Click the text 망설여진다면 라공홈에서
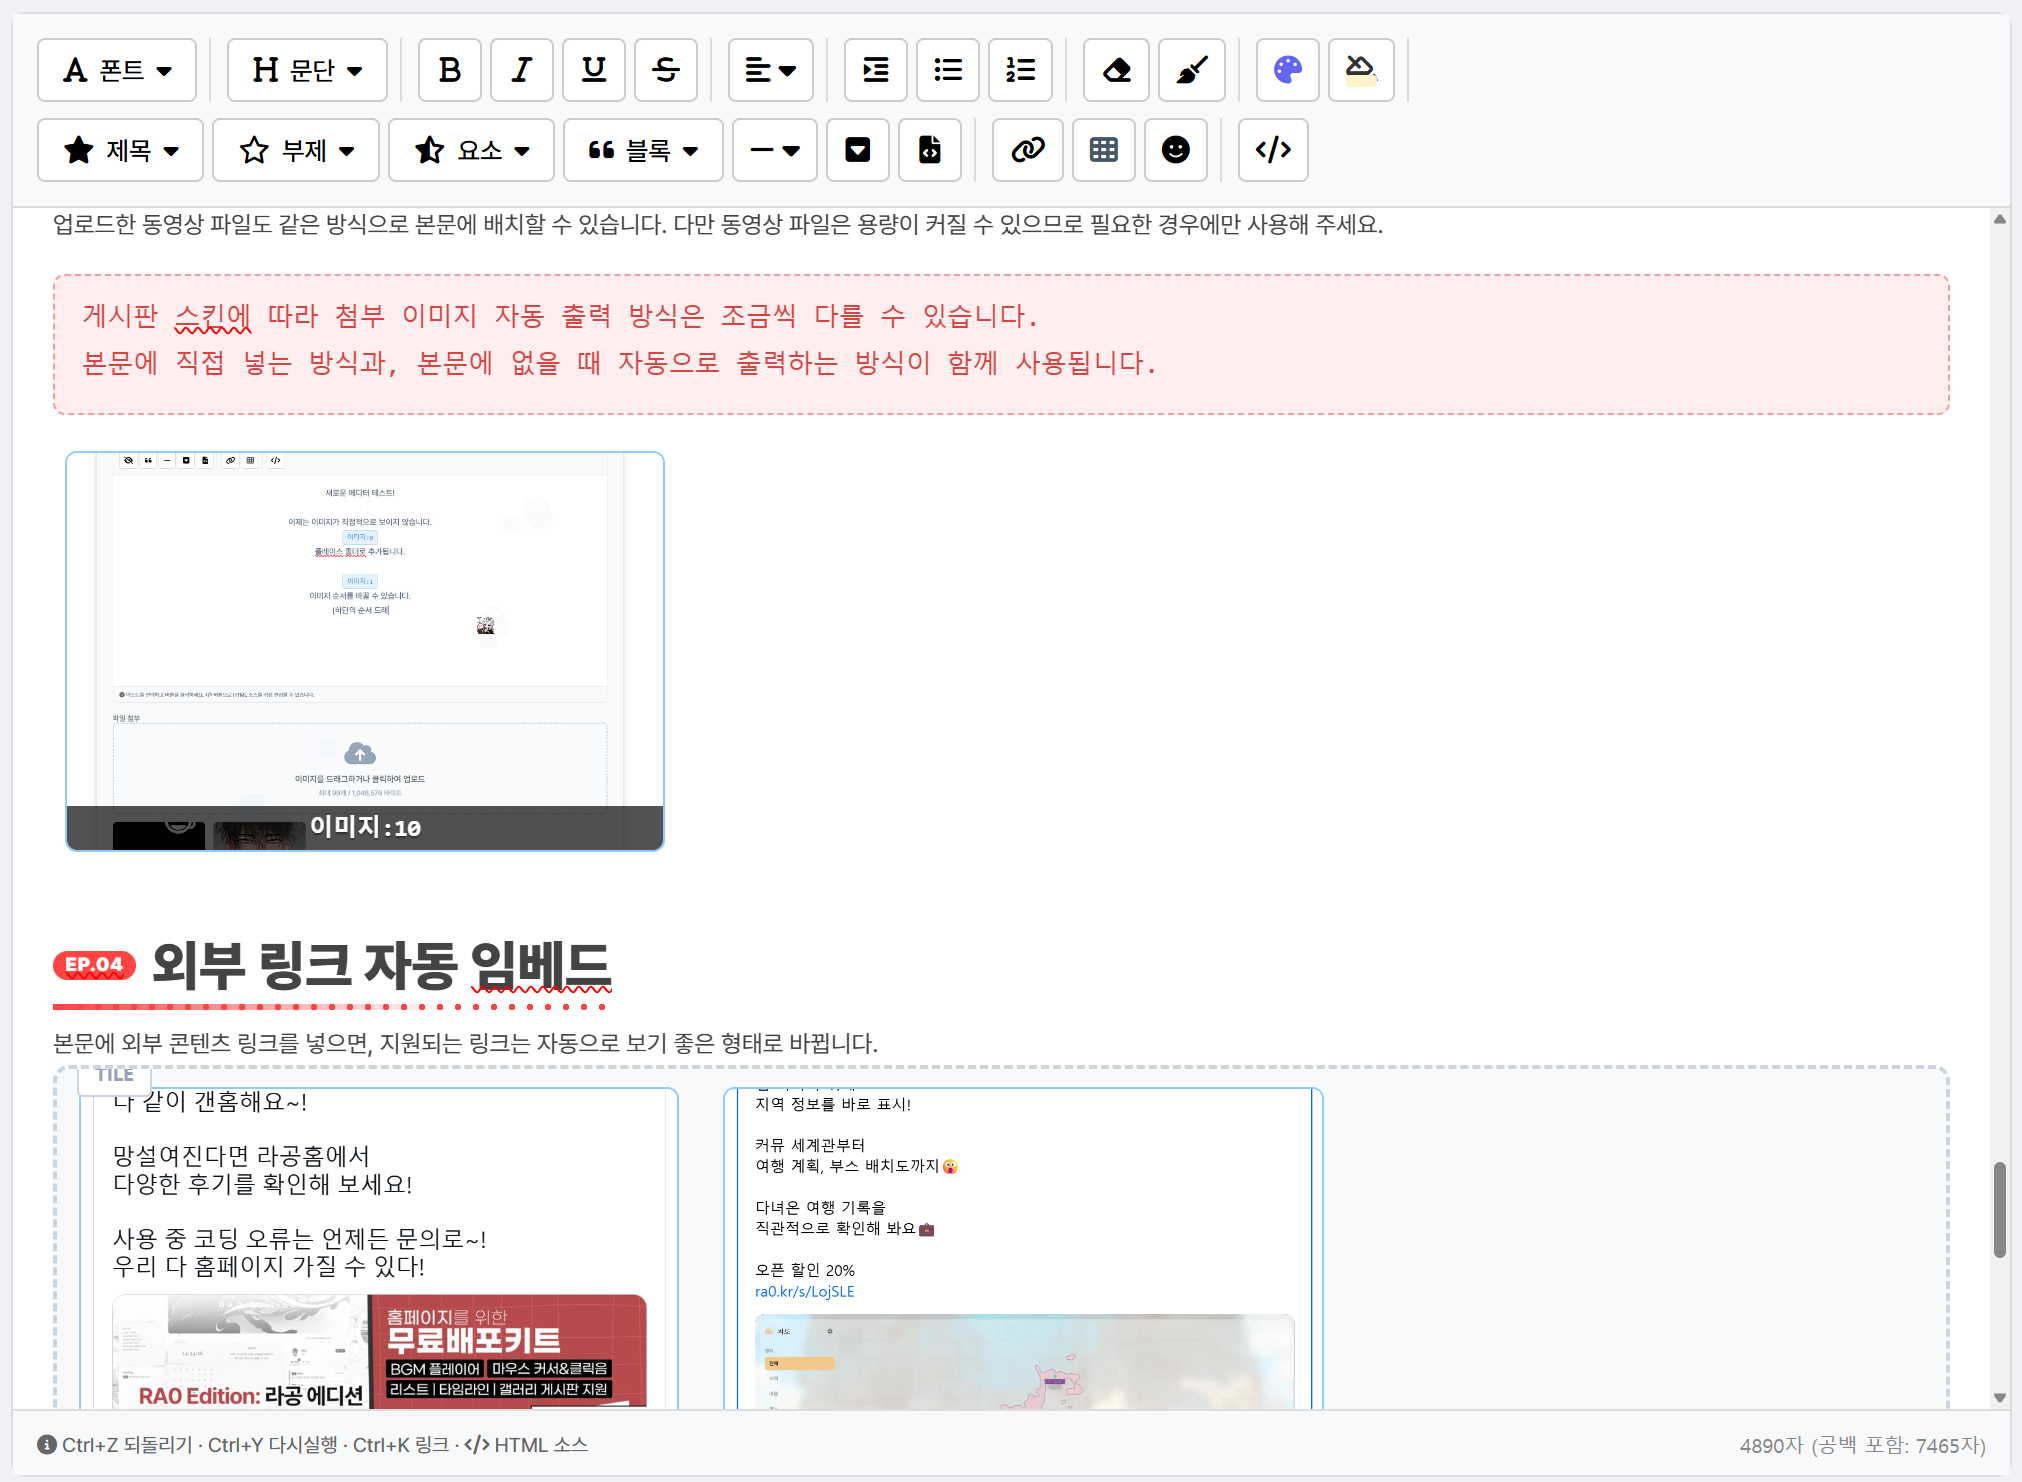This screenshot has width=2022, height=1482. coord(241,1156)
